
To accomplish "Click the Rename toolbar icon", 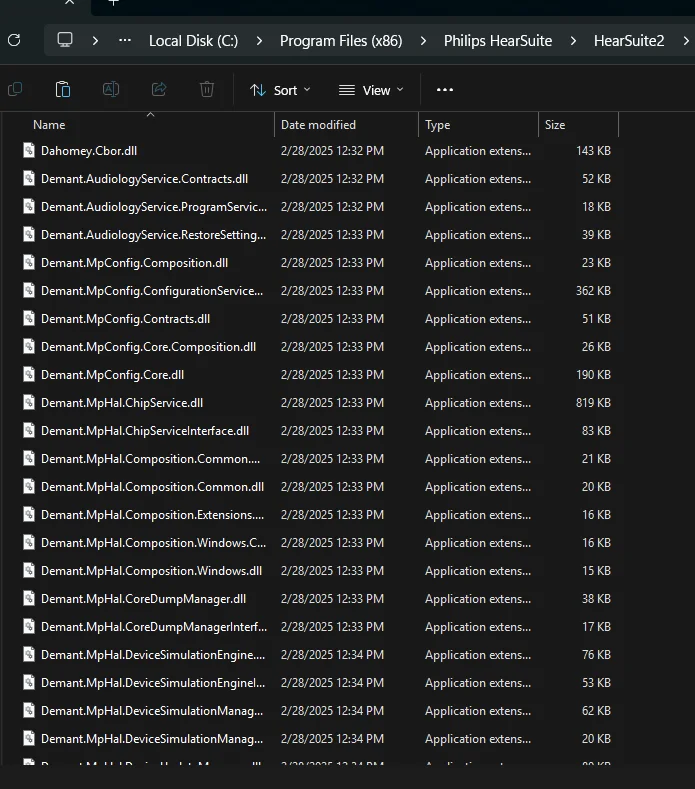I will (x=111, y=90).
